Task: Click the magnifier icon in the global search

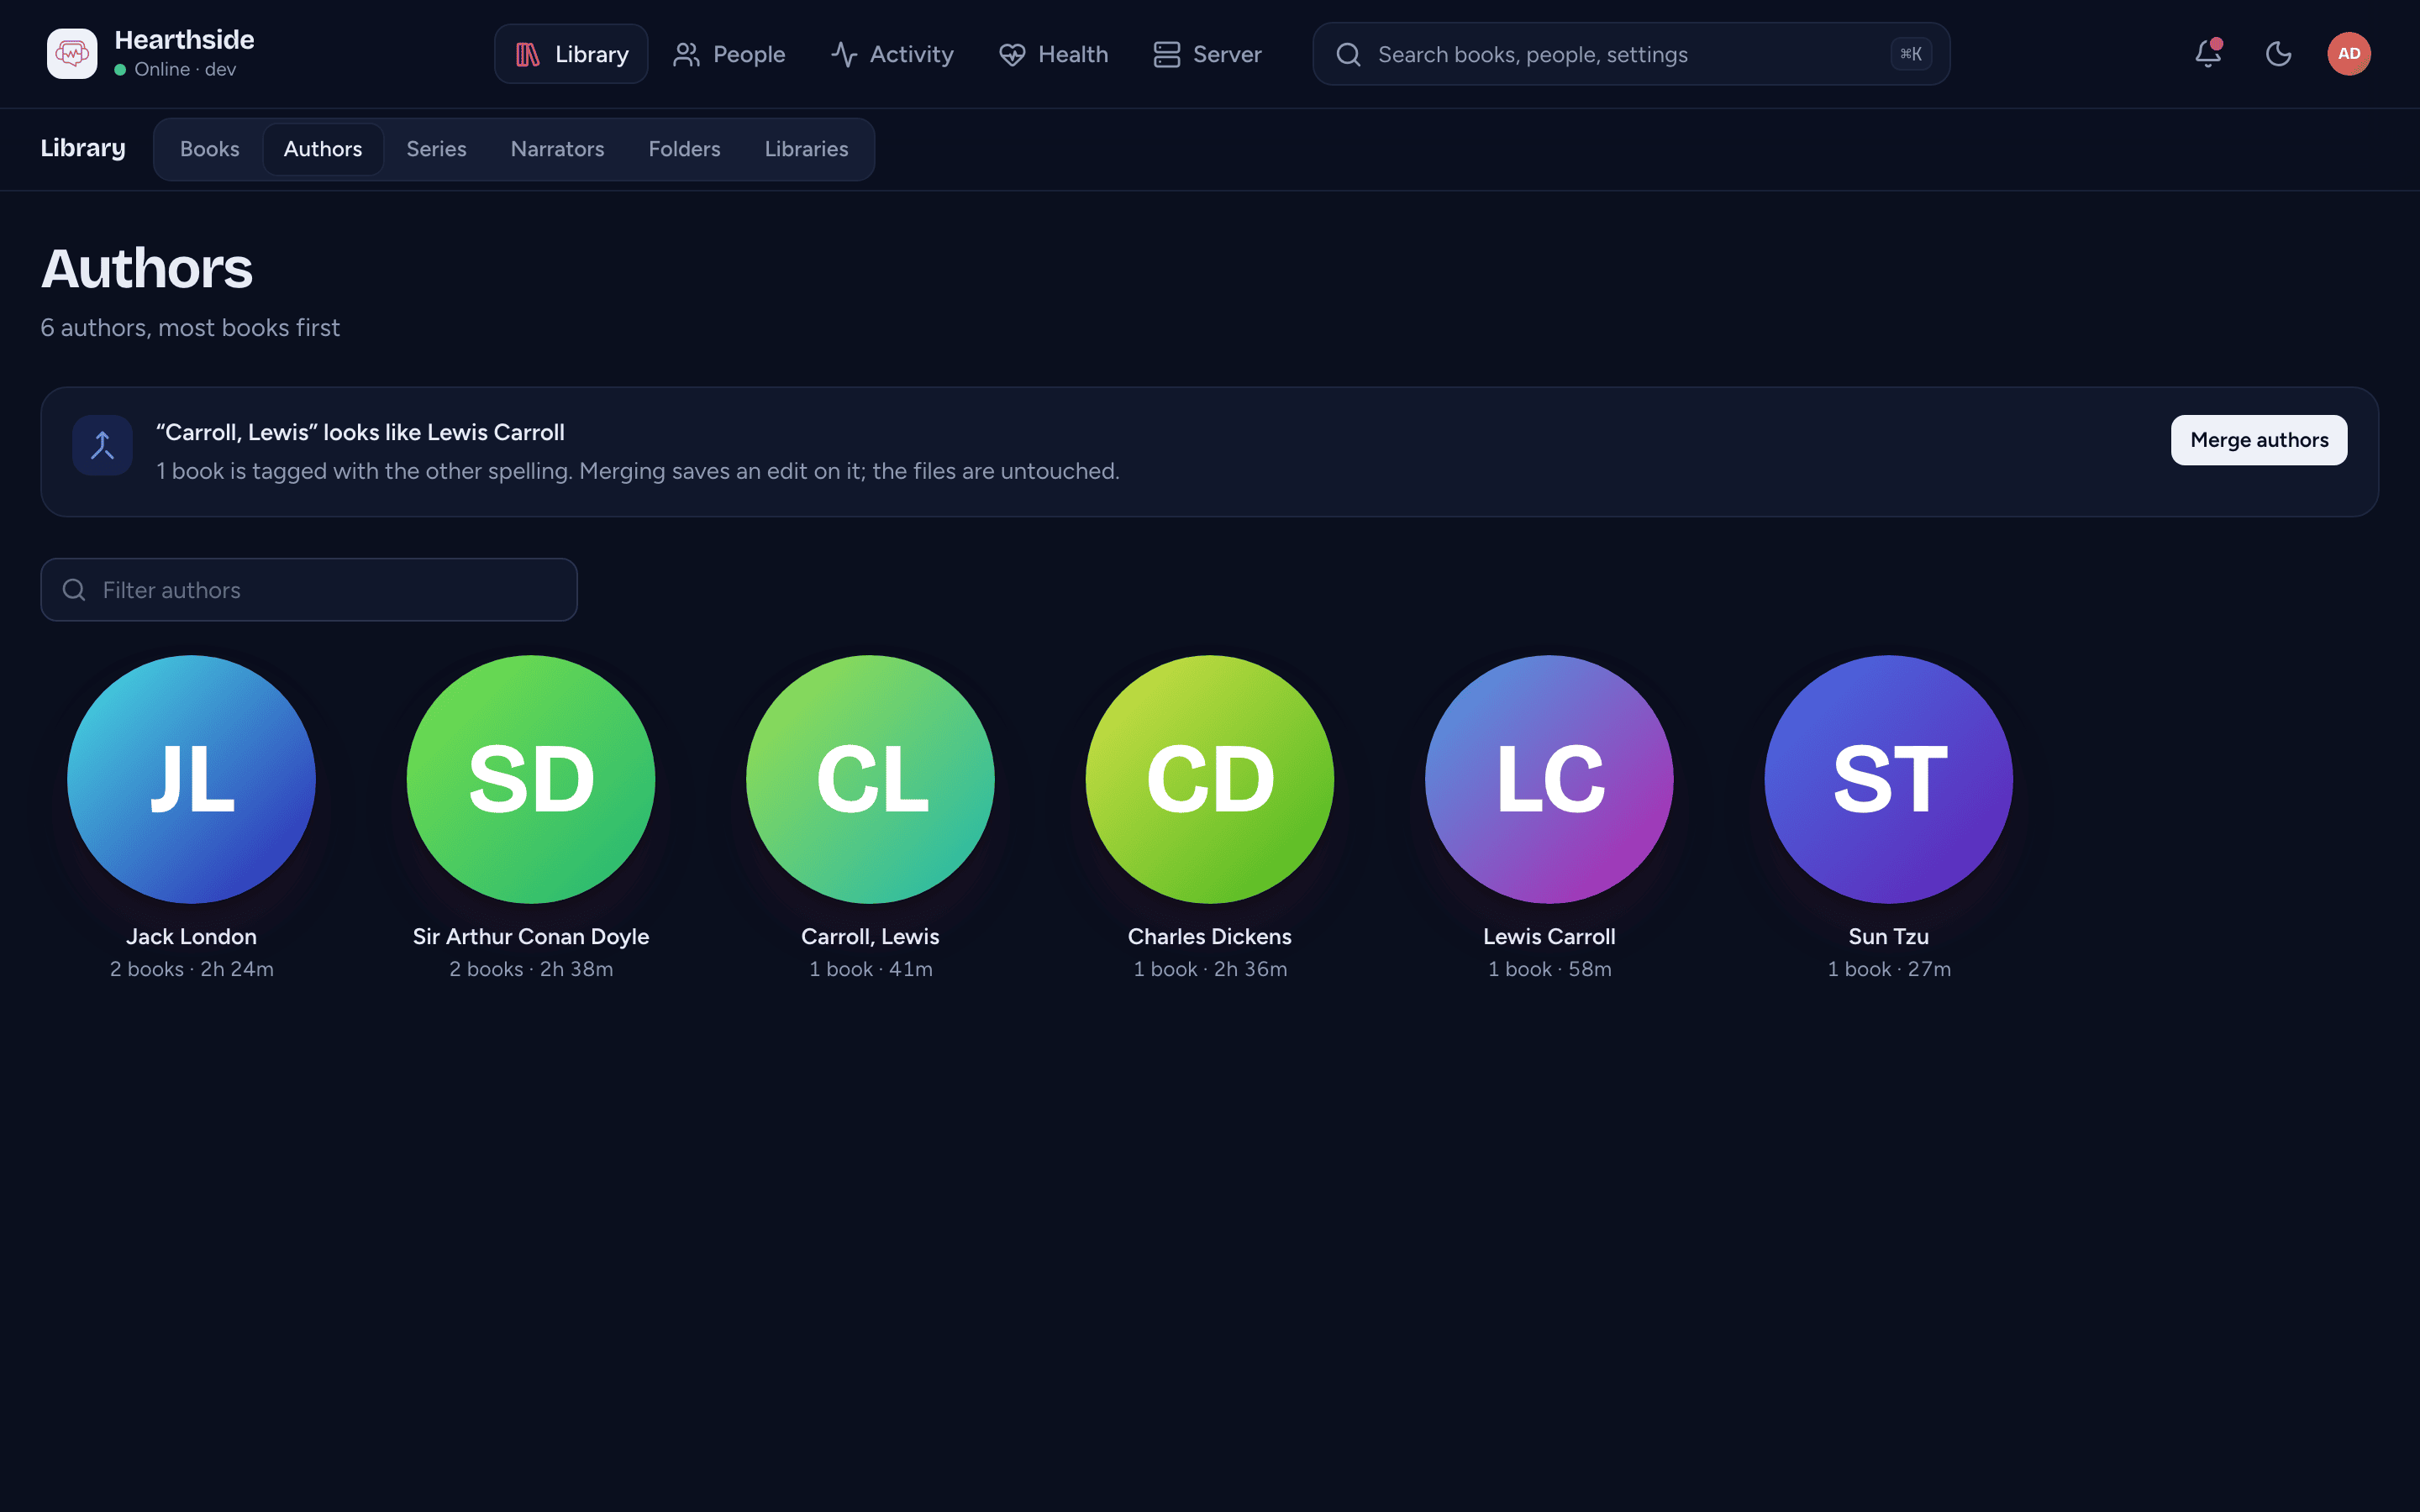Action: pos(1348,54)
